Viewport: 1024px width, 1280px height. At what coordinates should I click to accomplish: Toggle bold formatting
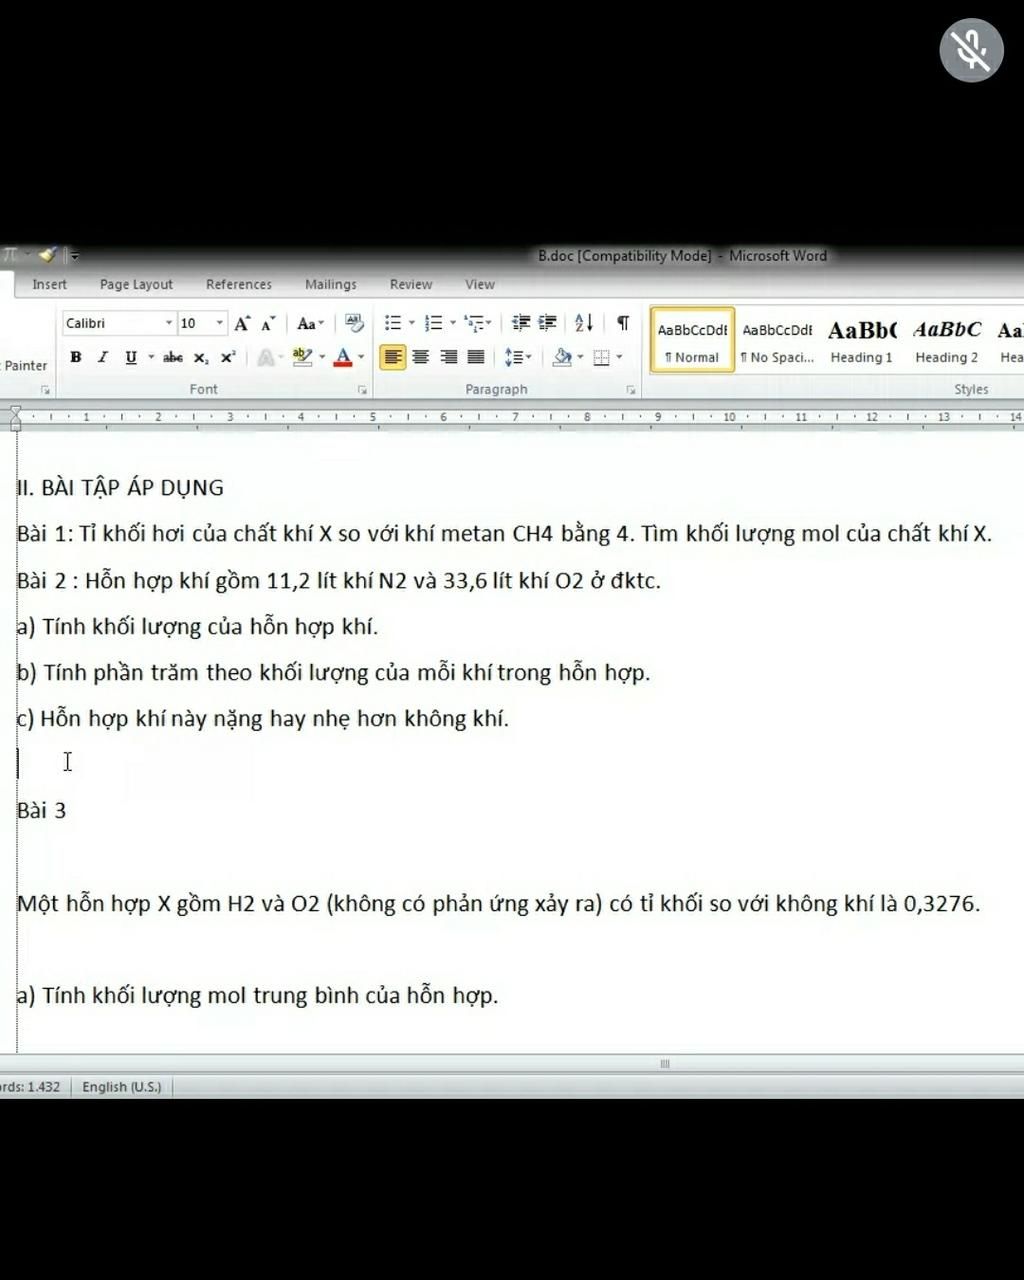[76, 357]
